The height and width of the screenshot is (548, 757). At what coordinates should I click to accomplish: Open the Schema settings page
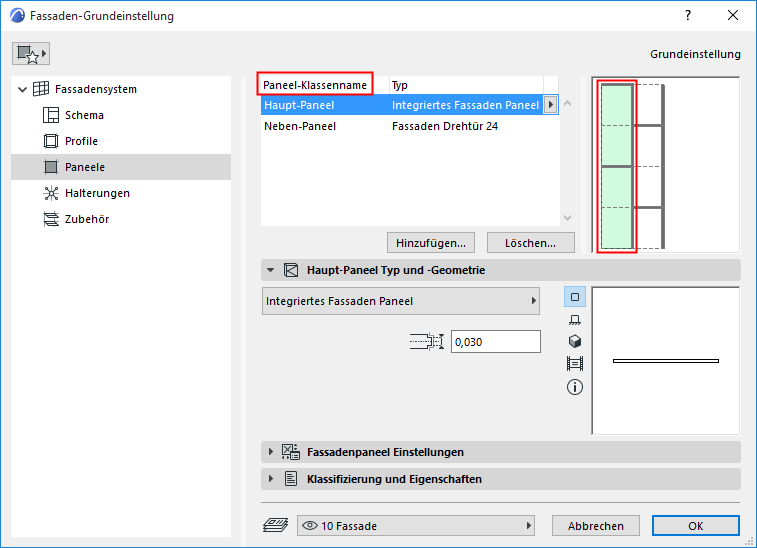click(x=84, y=115)
